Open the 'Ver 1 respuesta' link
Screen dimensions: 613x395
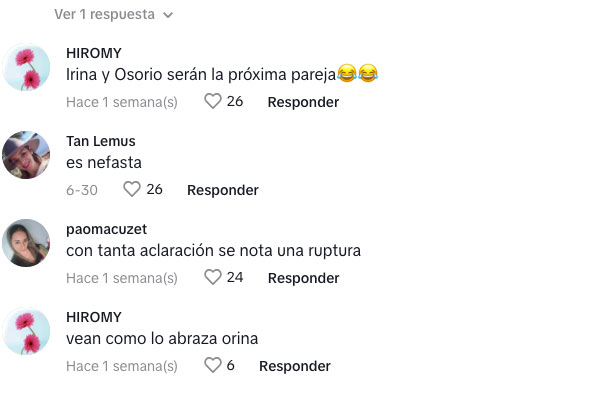pyautogui.click(x=104, y=14)
